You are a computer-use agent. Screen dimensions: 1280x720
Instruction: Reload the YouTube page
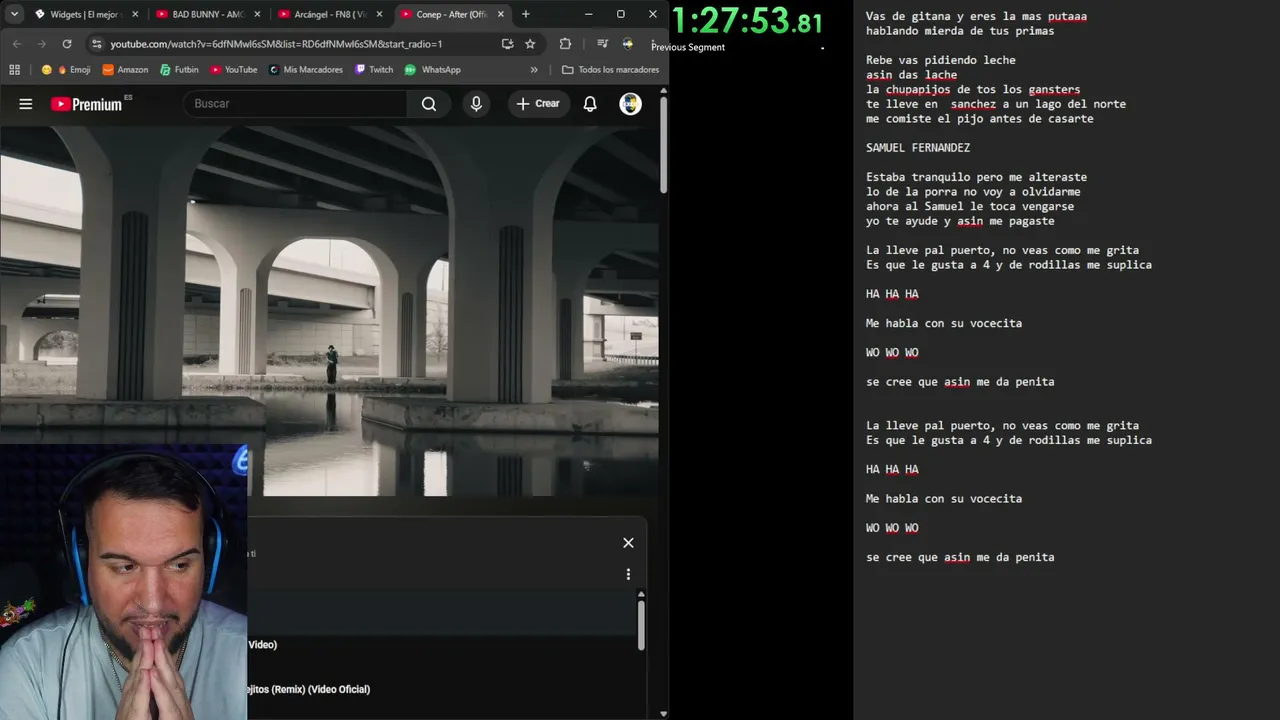(67, 44)
